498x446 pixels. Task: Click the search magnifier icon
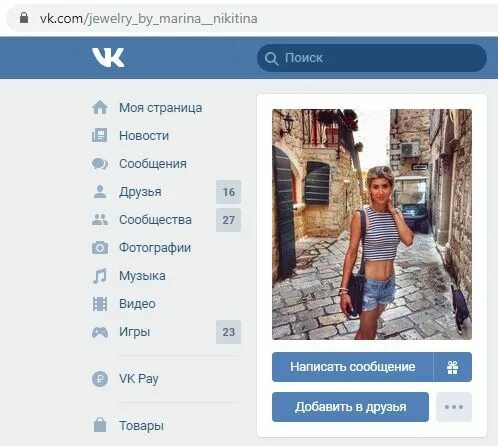271,58
